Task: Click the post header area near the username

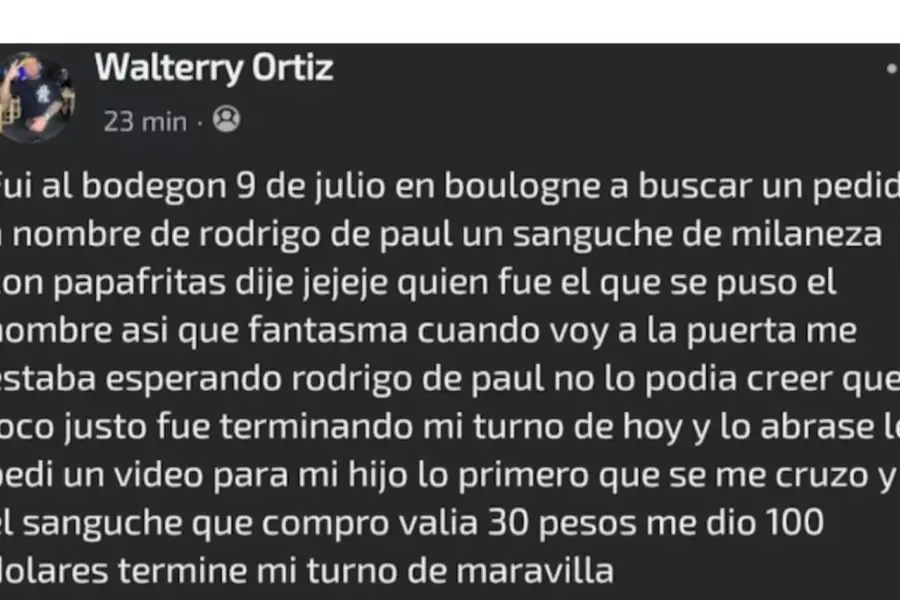Action: tap(213, 68)
